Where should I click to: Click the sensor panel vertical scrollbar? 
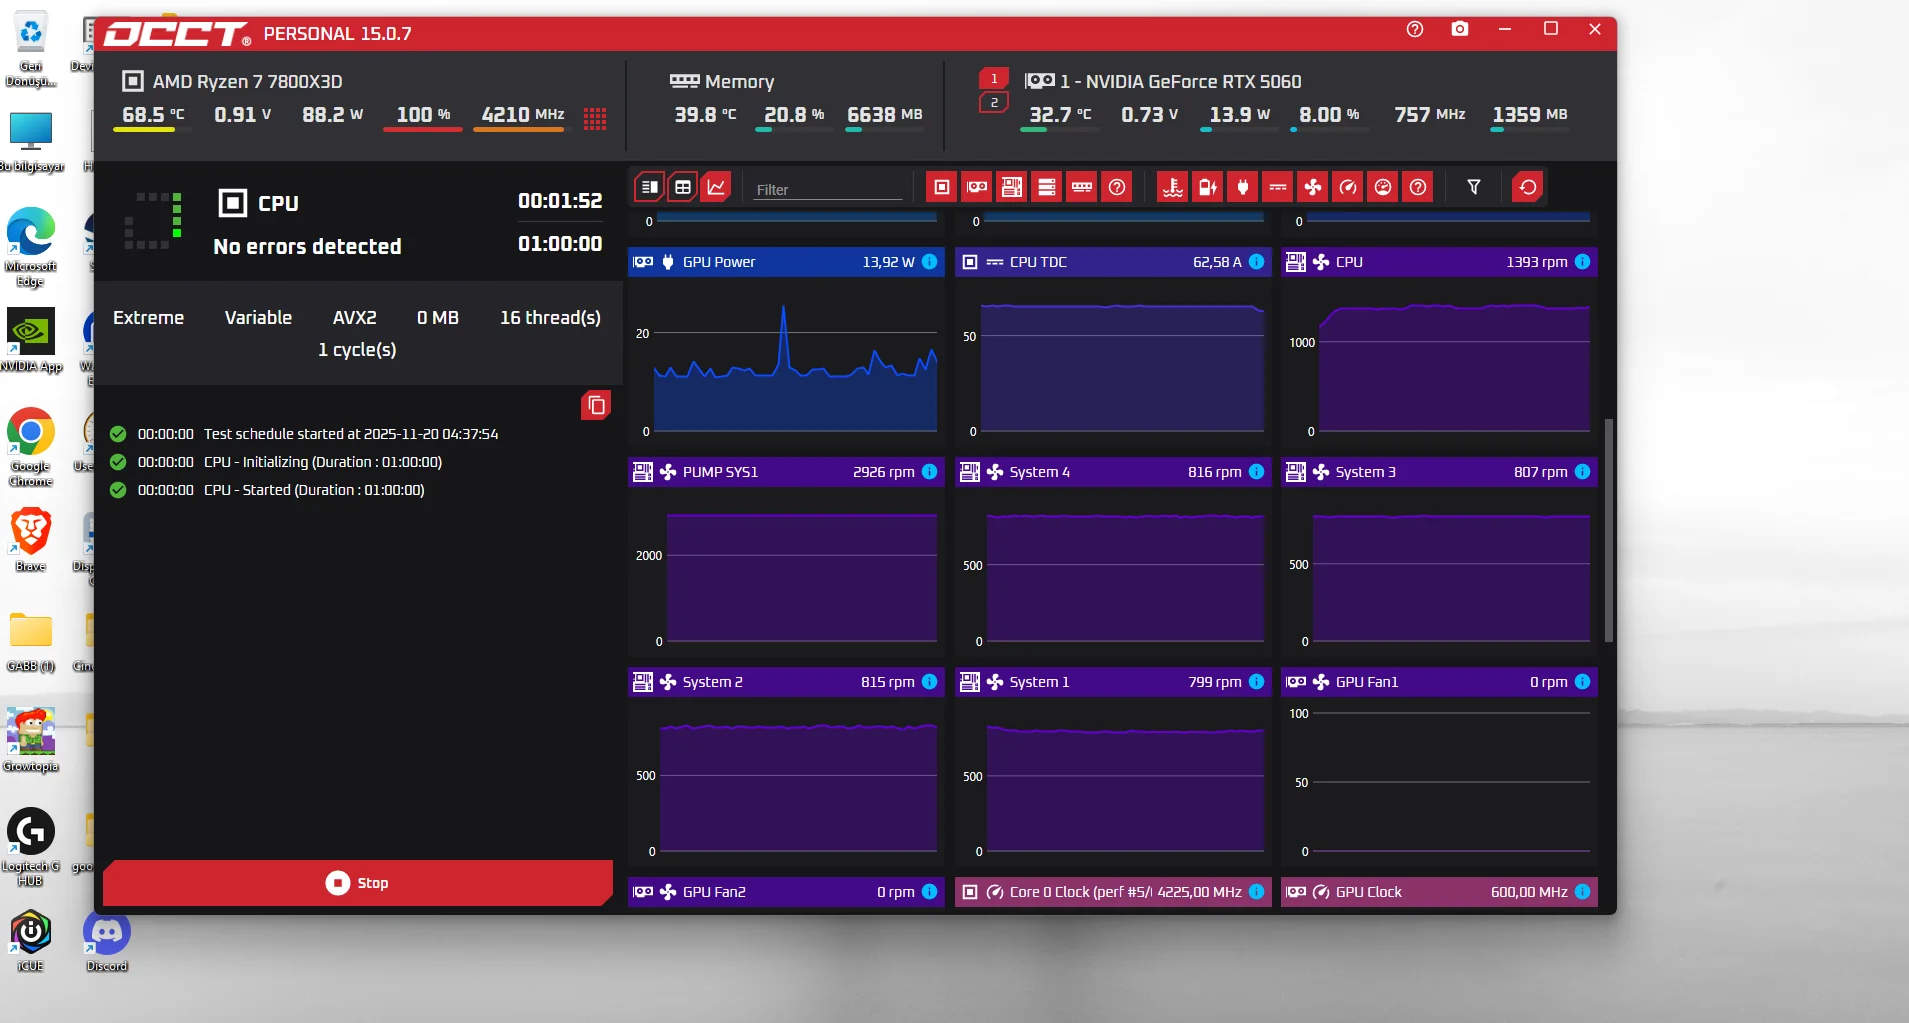click(x=1608, y=530)
